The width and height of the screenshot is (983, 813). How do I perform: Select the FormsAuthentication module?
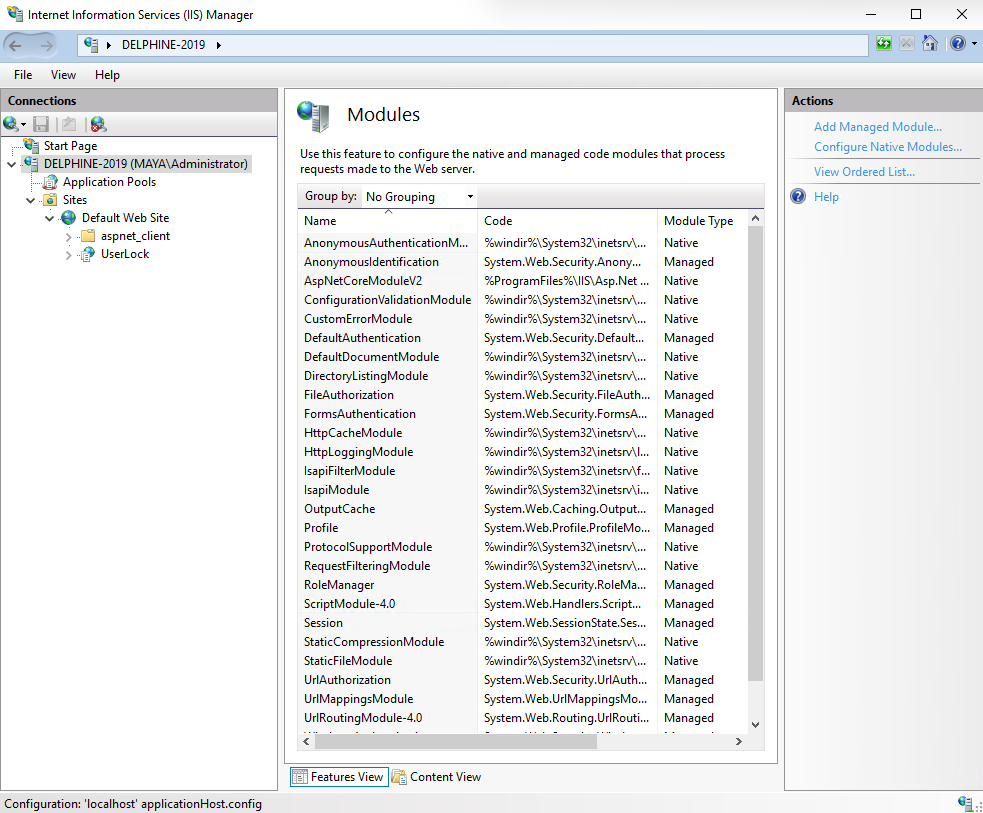pyautogui.click(x=523, y=414)
